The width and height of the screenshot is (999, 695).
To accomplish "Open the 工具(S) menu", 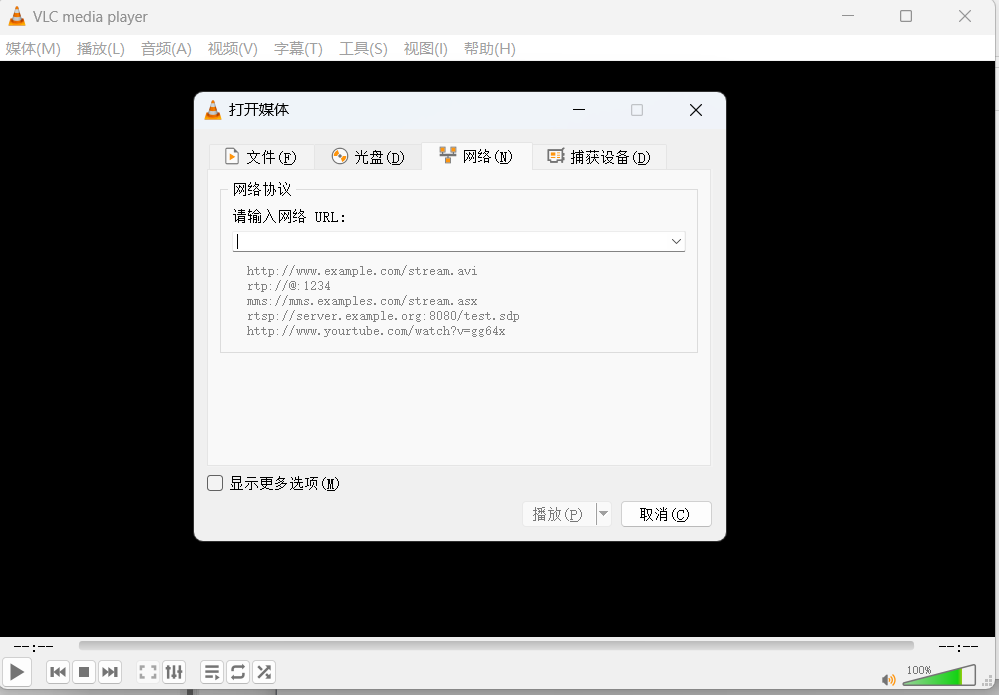I will pos(363,49).
